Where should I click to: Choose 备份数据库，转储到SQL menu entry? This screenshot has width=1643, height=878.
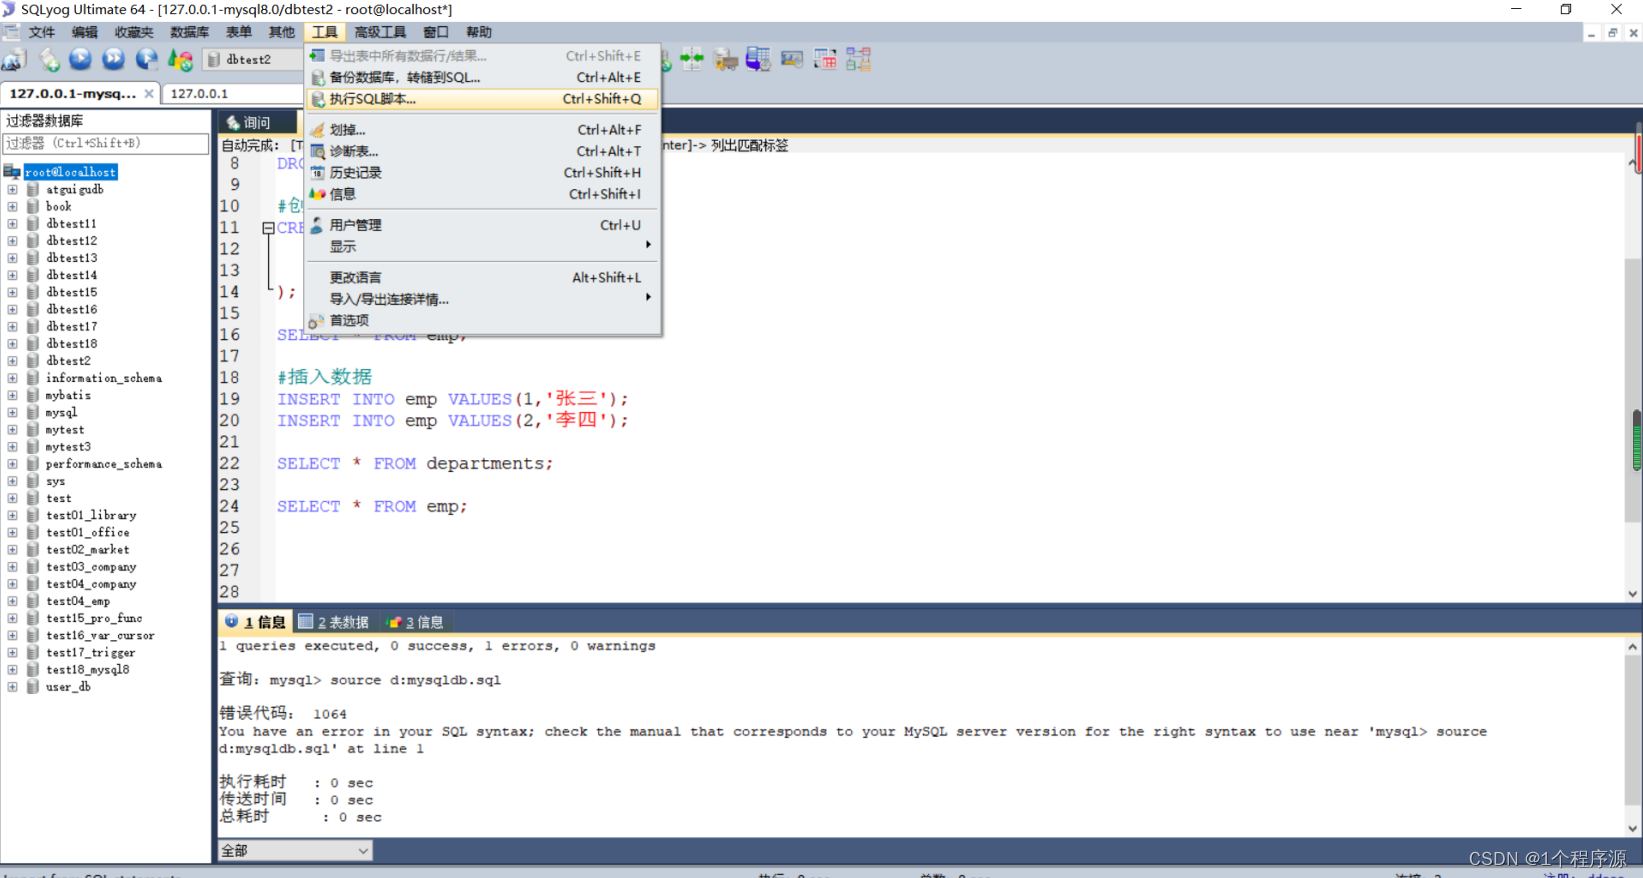click(482, 77)
